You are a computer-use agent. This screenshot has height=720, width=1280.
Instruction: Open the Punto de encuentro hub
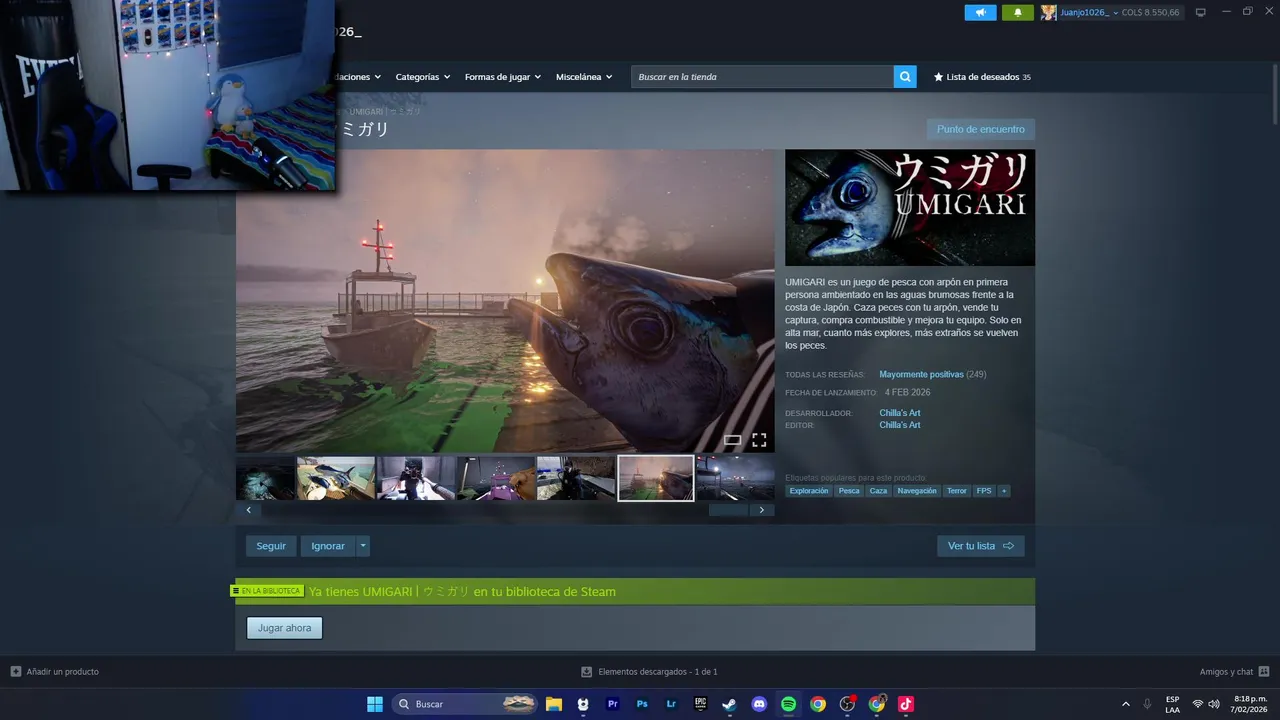click(x=981, y=129)
